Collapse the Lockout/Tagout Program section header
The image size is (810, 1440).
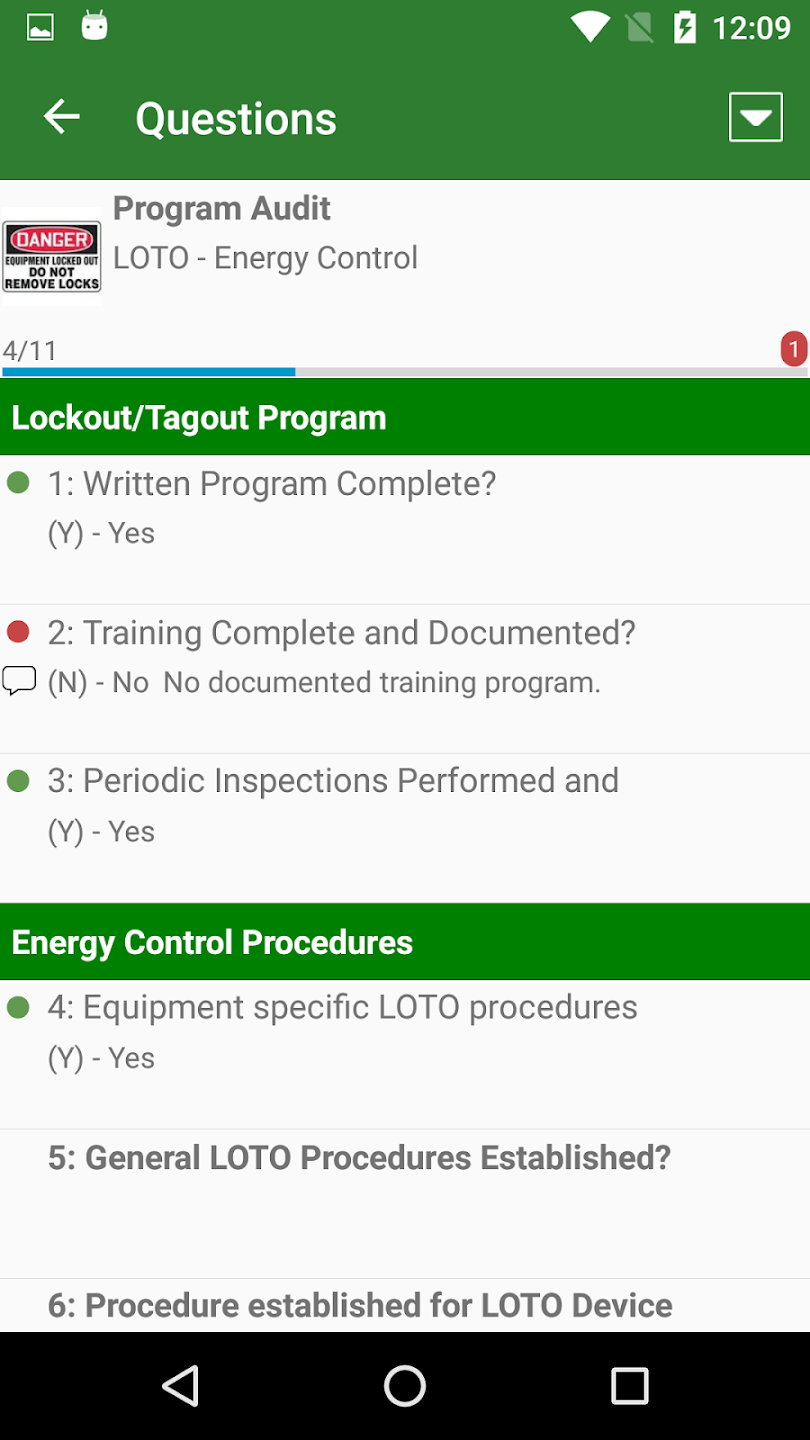(x=405, y=417)
